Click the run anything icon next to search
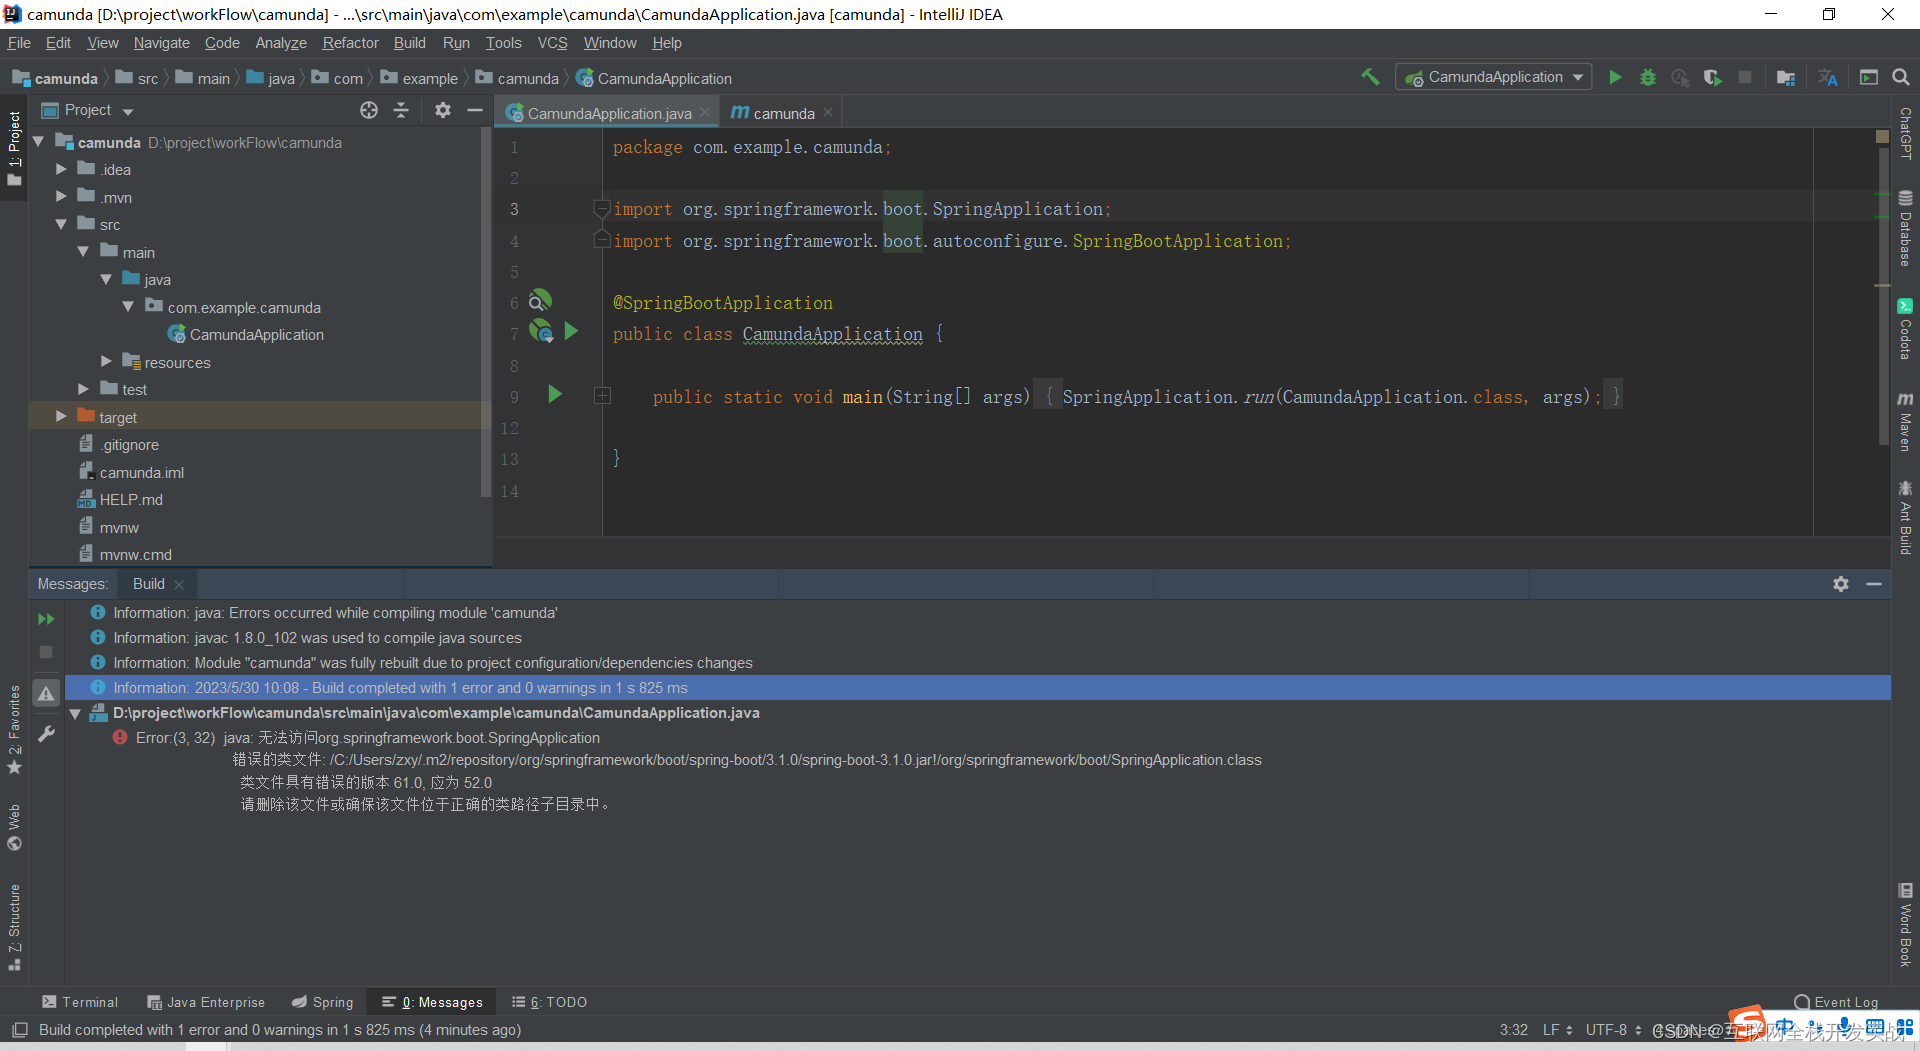 point(1869,77)
